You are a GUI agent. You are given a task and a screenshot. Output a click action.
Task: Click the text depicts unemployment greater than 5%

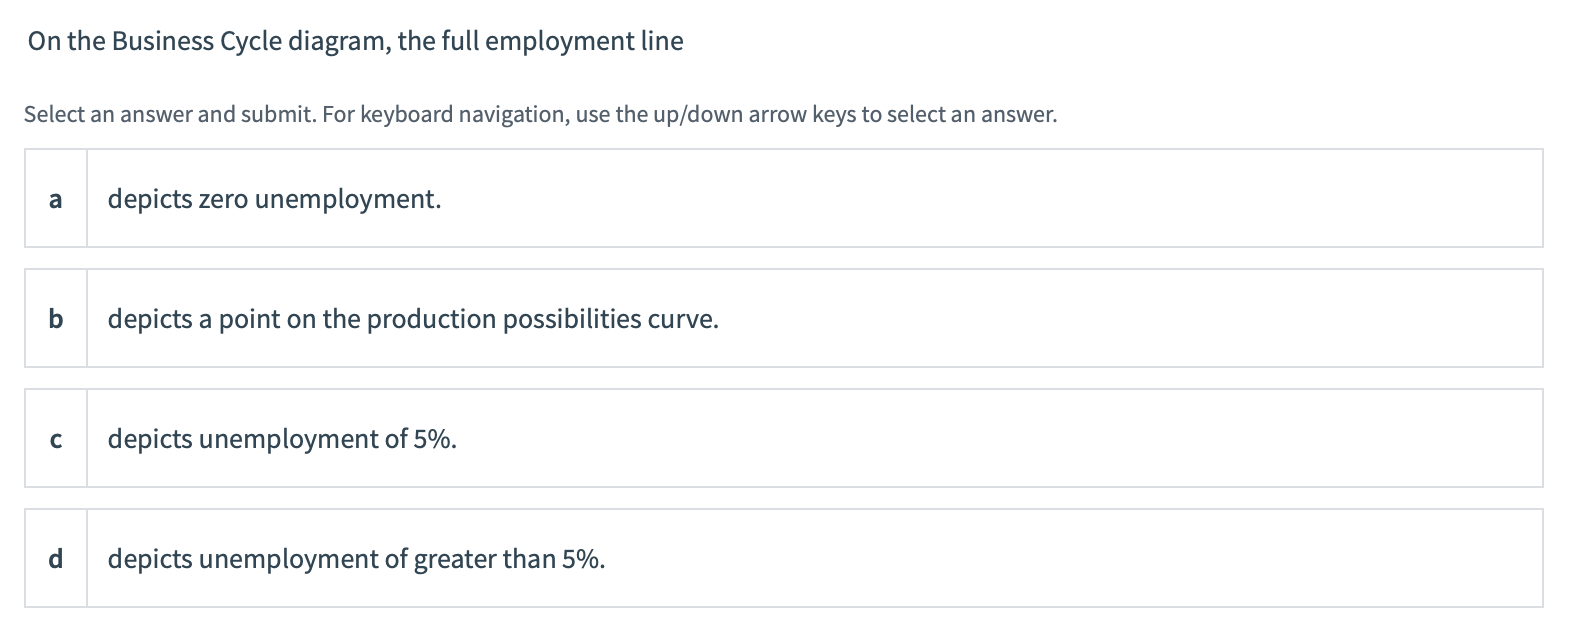pos(356,559)
